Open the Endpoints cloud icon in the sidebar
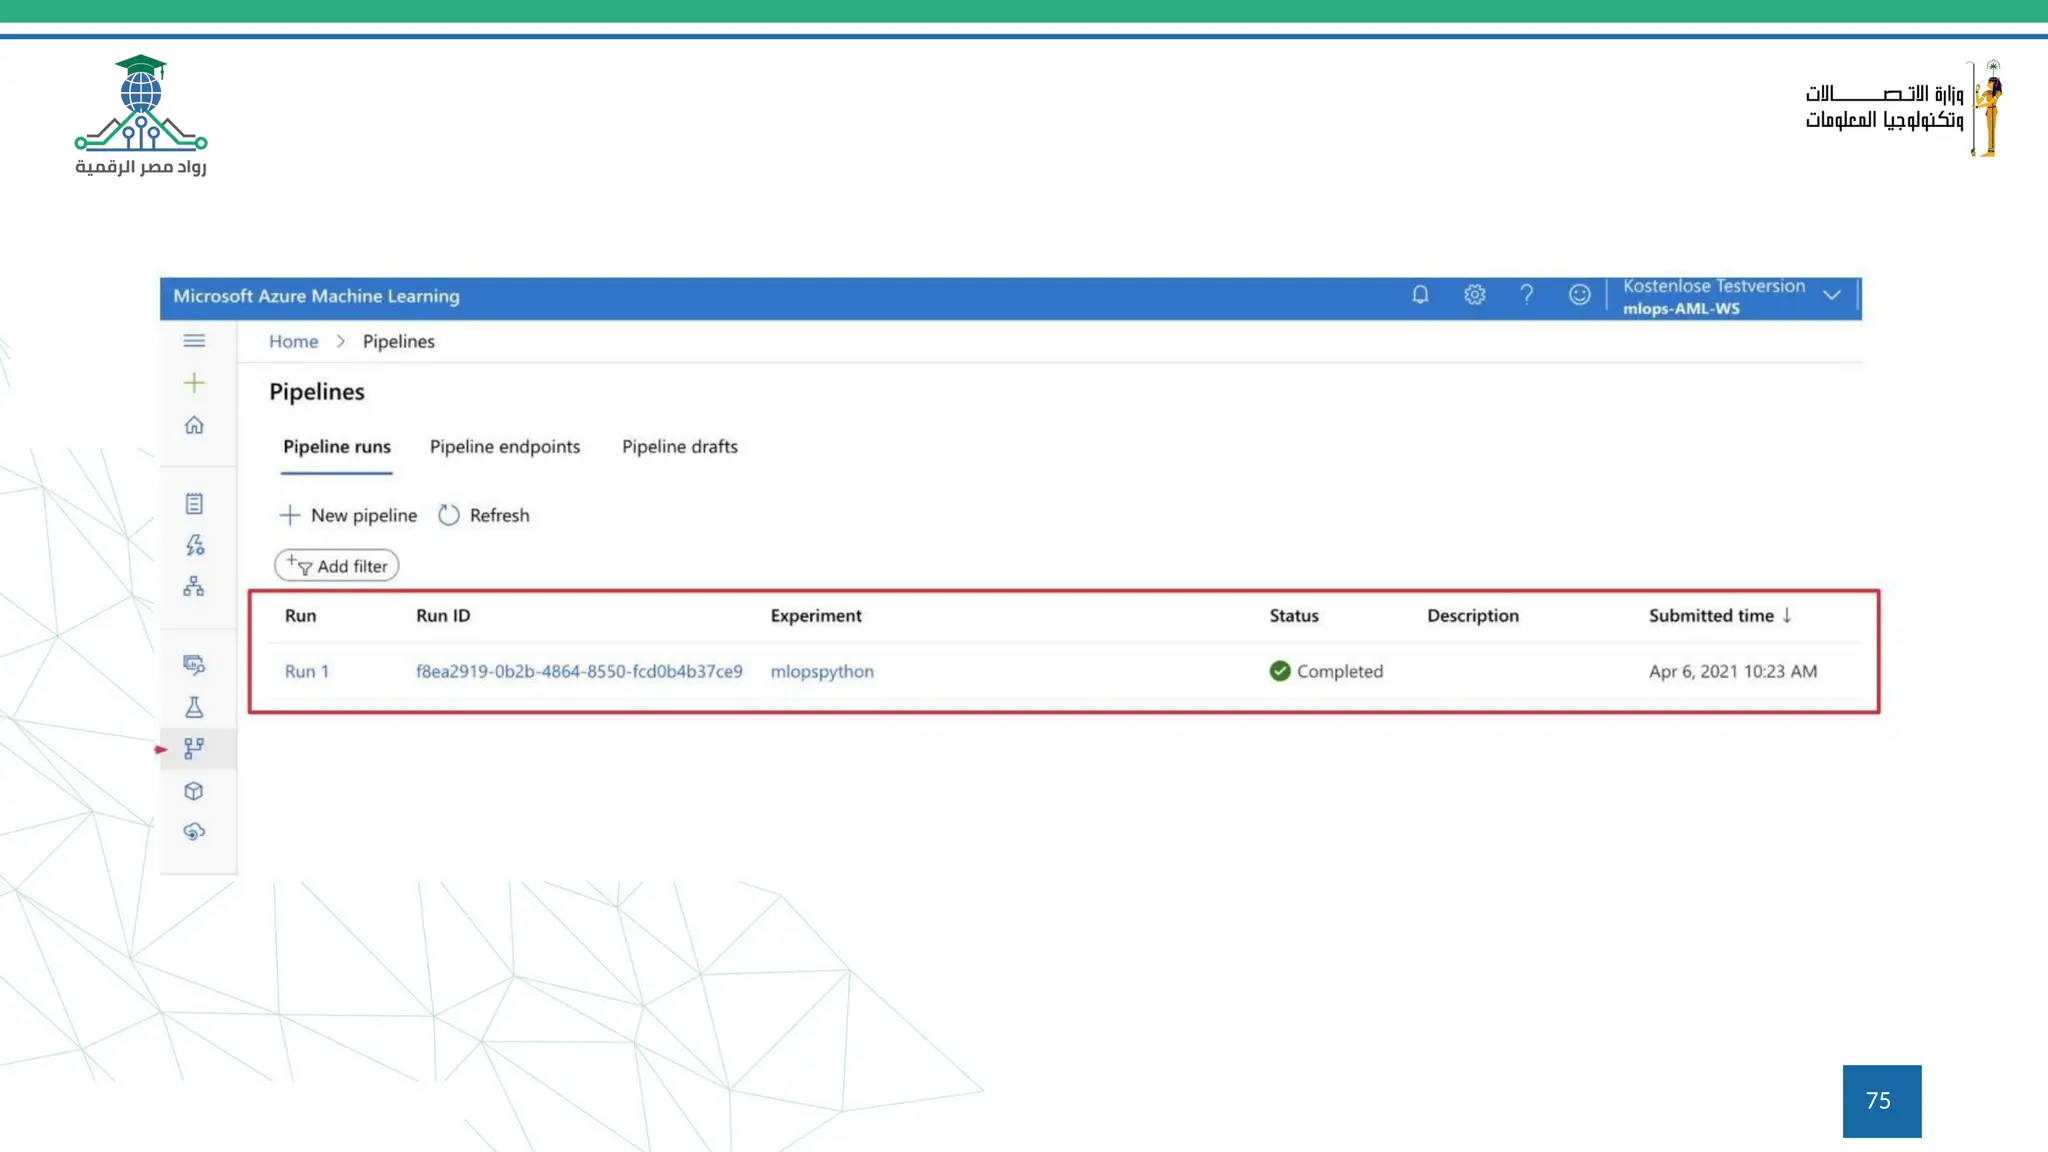 click(x=194, y=832)
